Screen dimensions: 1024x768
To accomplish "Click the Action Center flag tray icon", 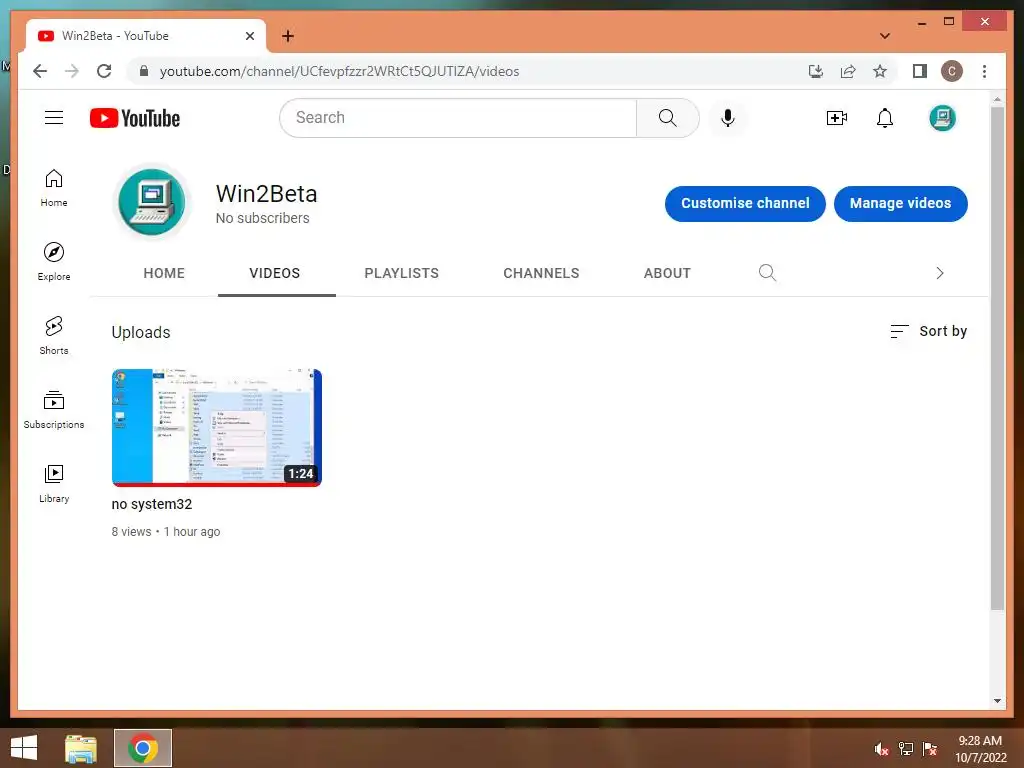I will tap(930, 749).
